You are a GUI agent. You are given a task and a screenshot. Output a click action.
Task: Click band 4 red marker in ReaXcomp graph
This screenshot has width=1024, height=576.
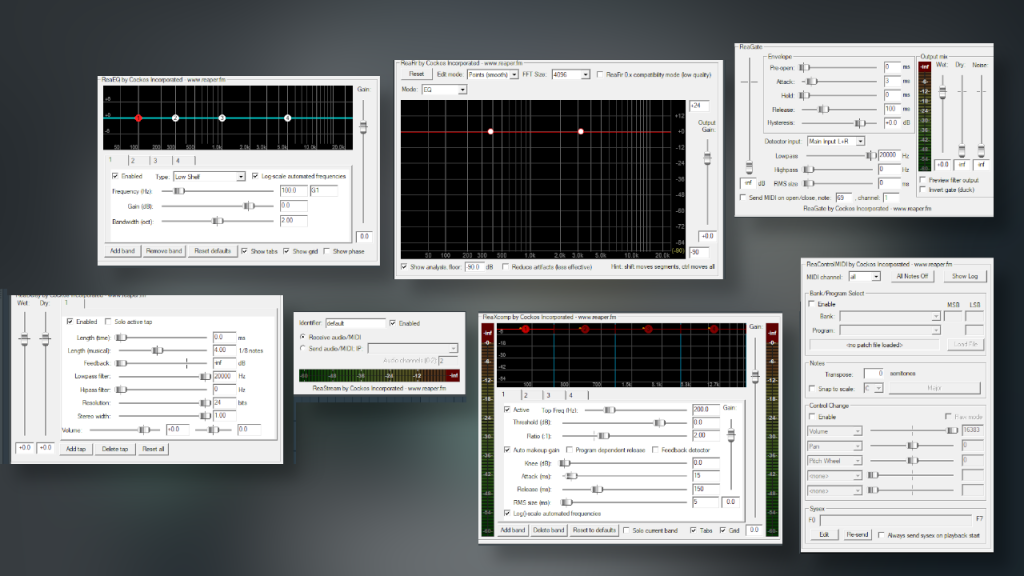point(713,328)
